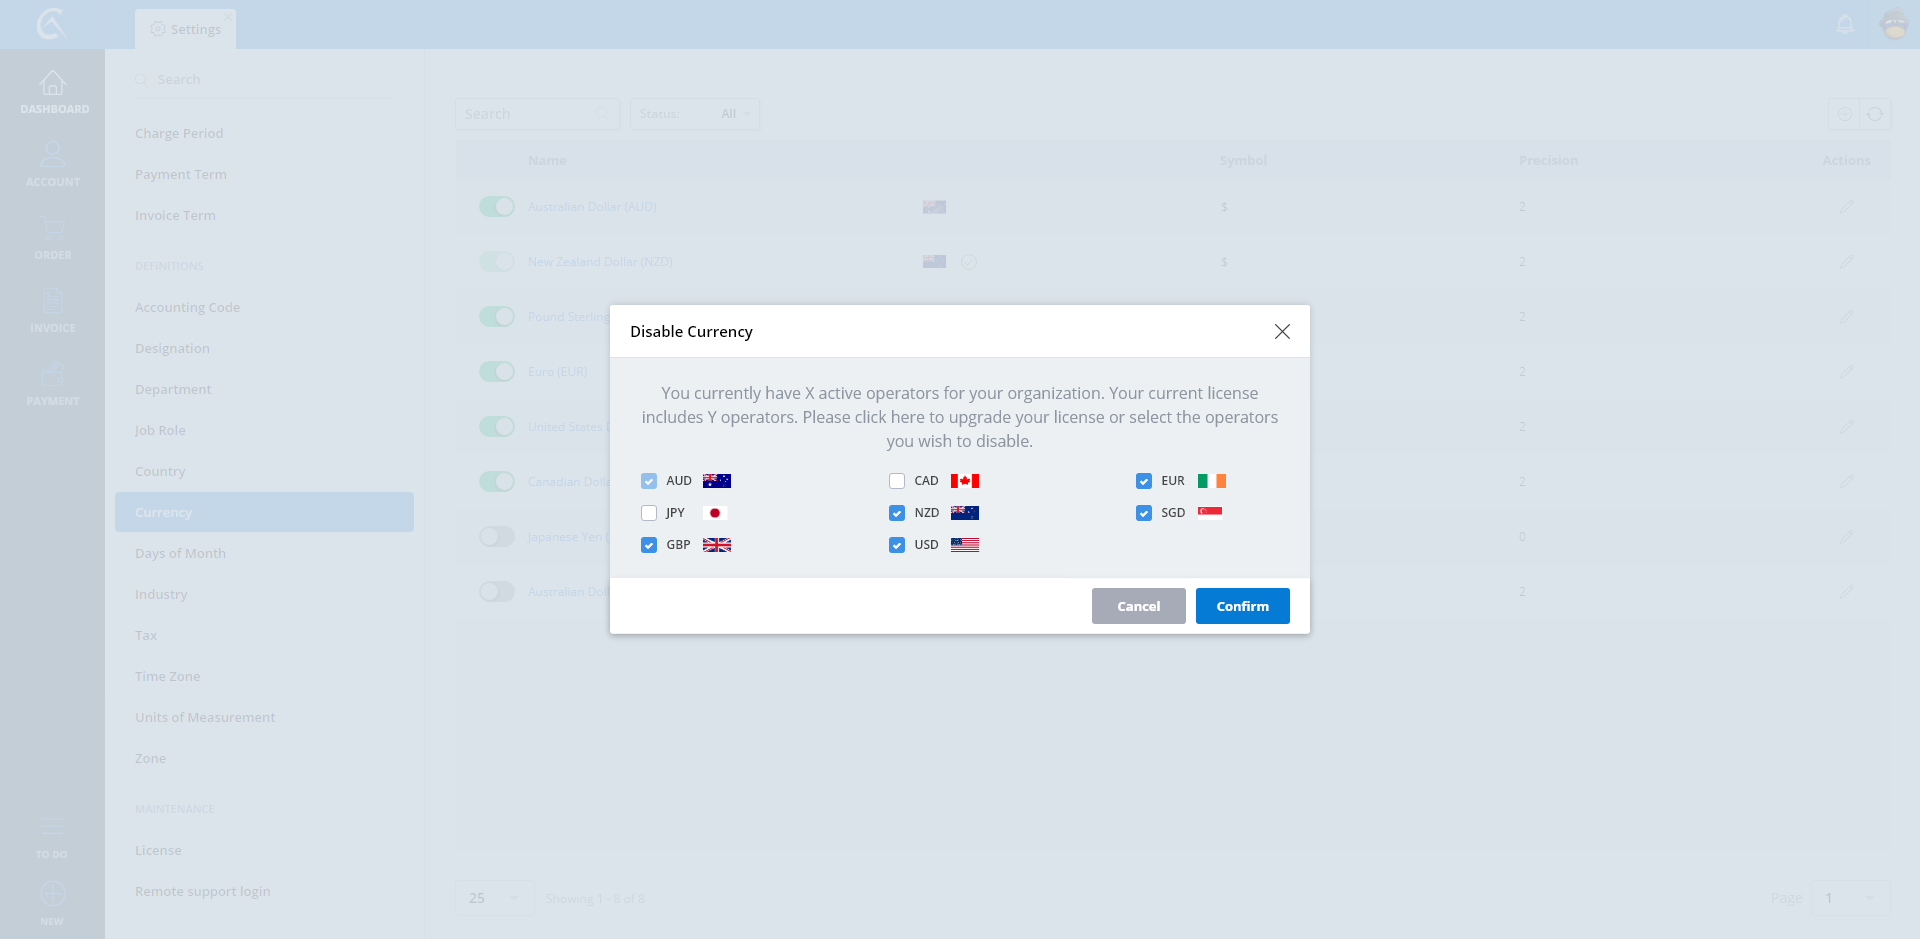This screenshot has width=1920, height=939.
Task: Open the Page number dropdown
Action: point(1849,898)
